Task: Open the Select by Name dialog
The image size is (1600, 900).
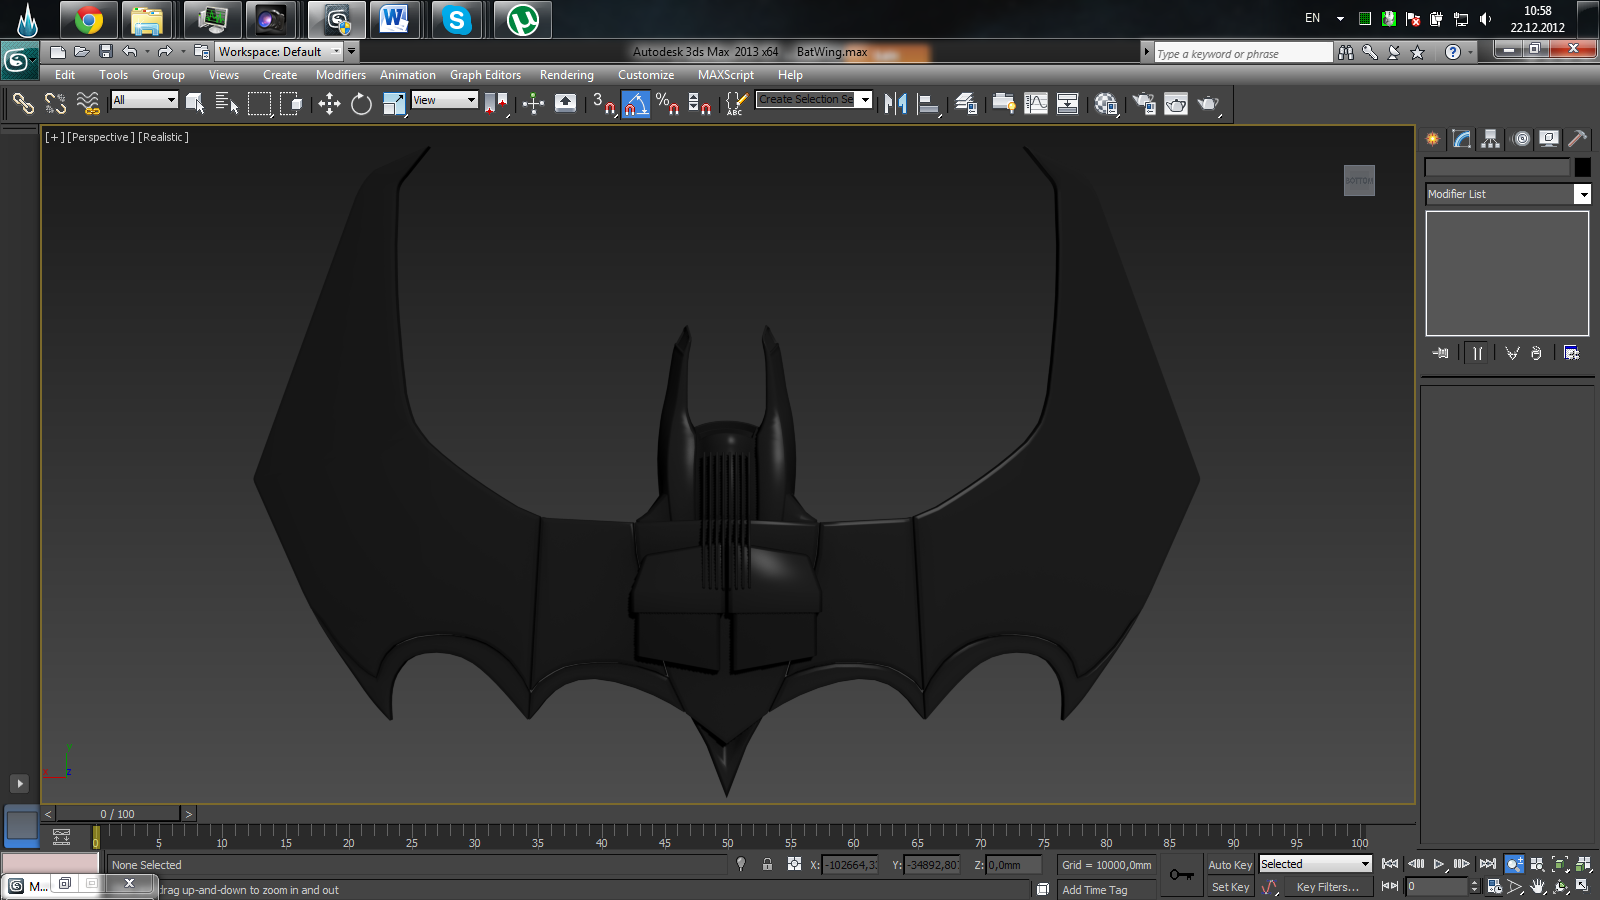Action: (x=227, y=103)
